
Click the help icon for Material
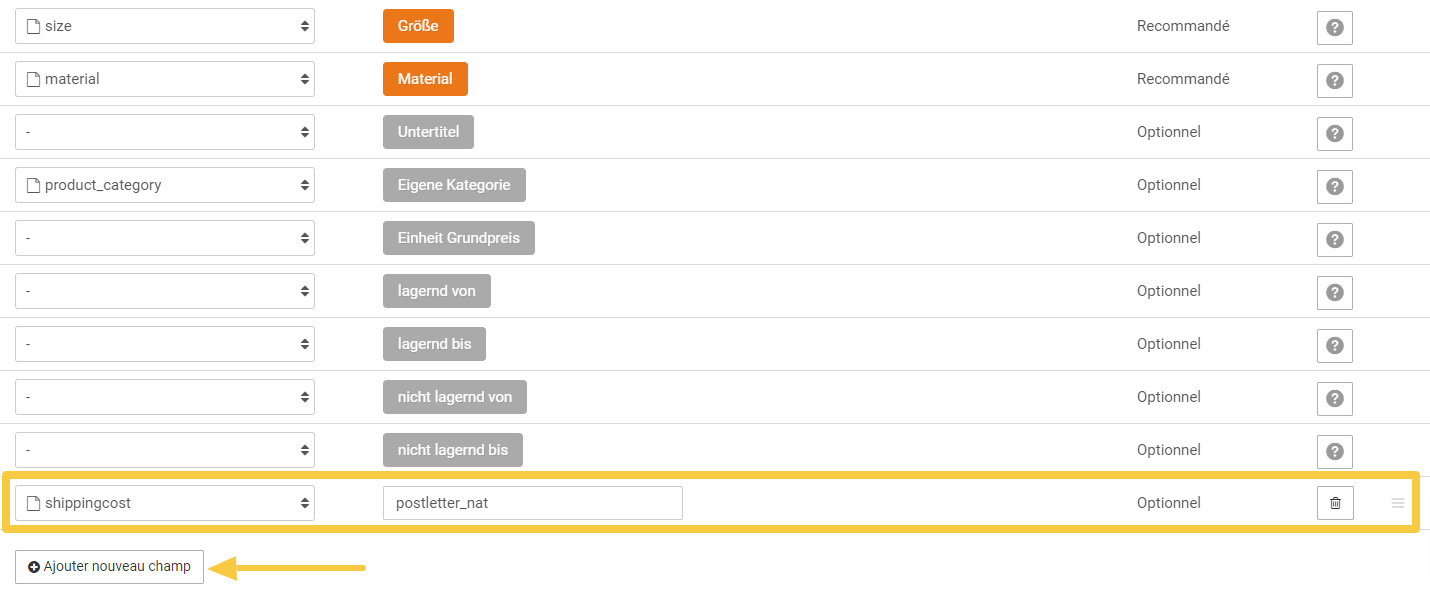[1334, 81]
